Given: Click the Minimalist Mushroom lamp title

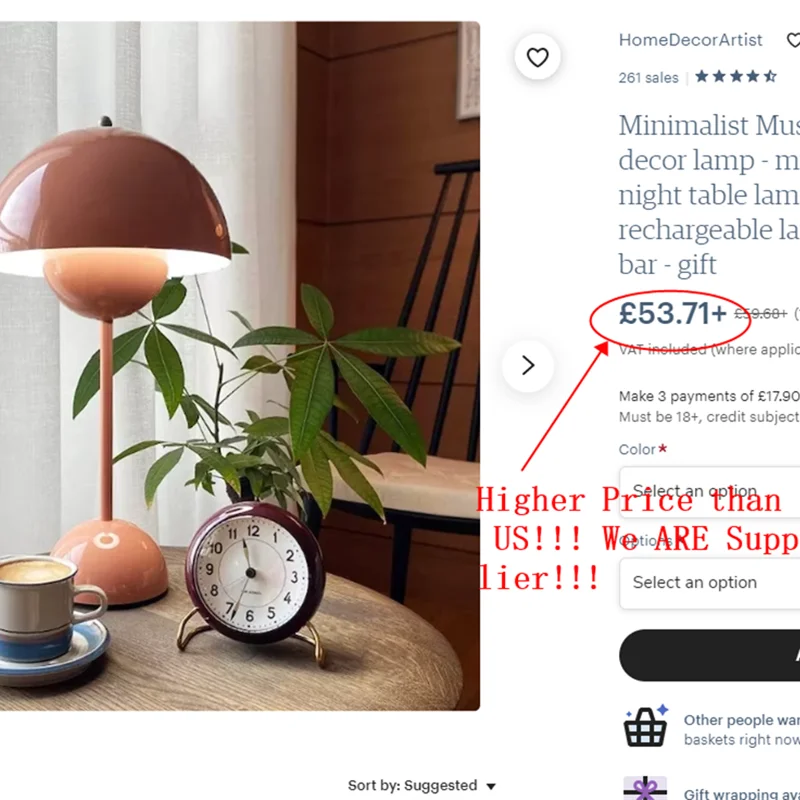Looking at the screenshot, I should tap(709, 194).
